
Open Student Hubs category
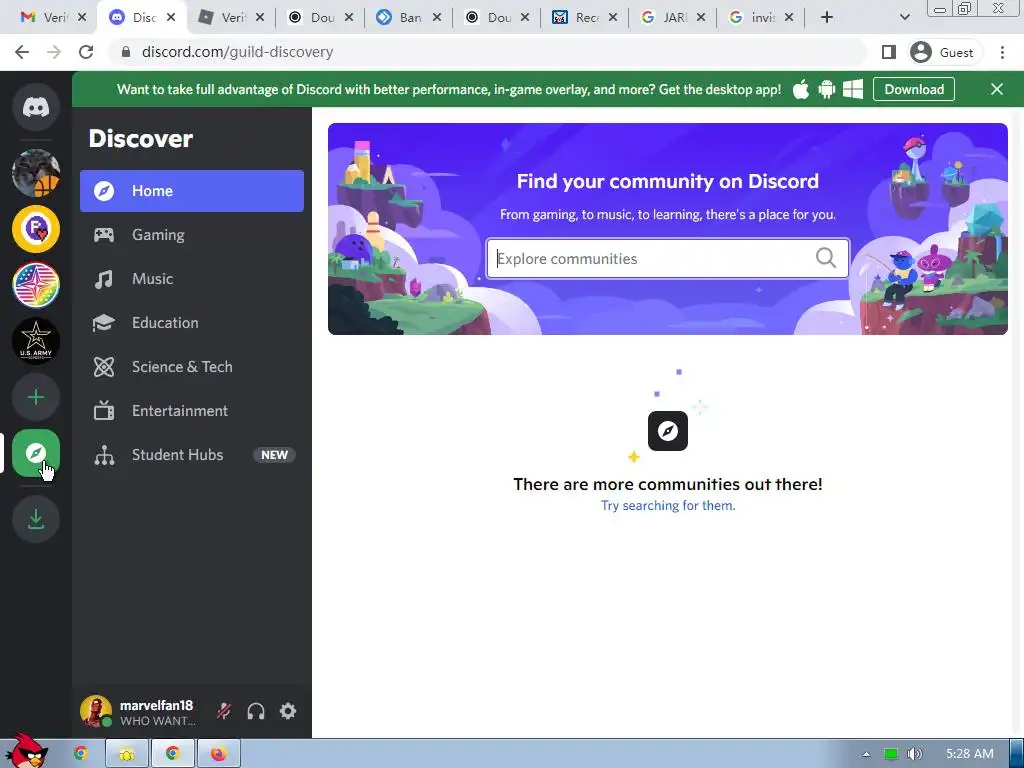pos(192,455)
